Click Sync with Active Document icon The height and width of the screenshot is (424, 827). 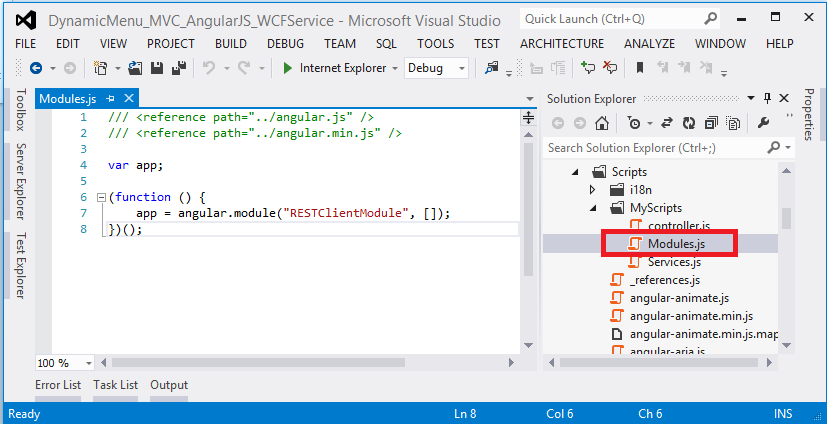coord(667,123)
